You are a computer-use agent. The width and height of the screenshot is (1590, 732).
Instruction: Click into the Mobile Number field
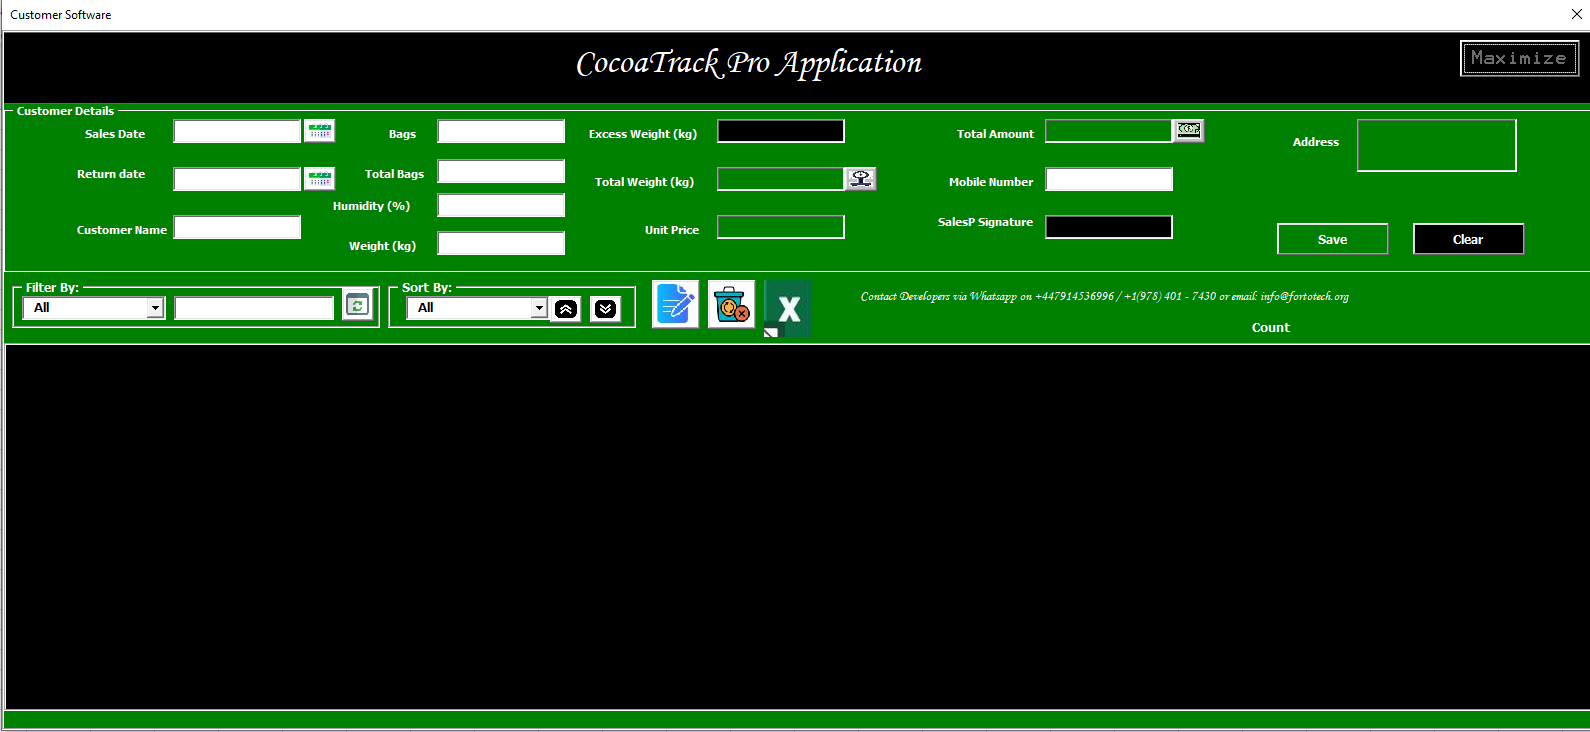pos(1108,180)
